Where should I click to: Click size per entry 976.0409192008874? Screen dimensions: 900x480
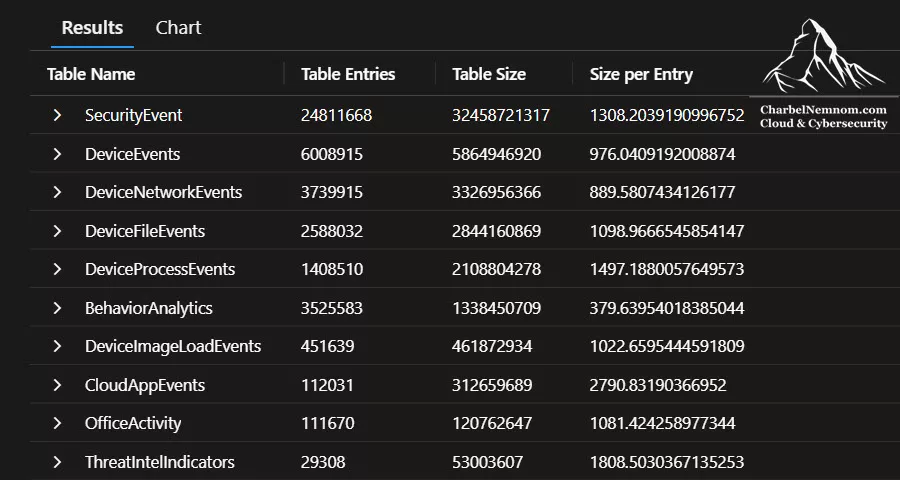662,154
